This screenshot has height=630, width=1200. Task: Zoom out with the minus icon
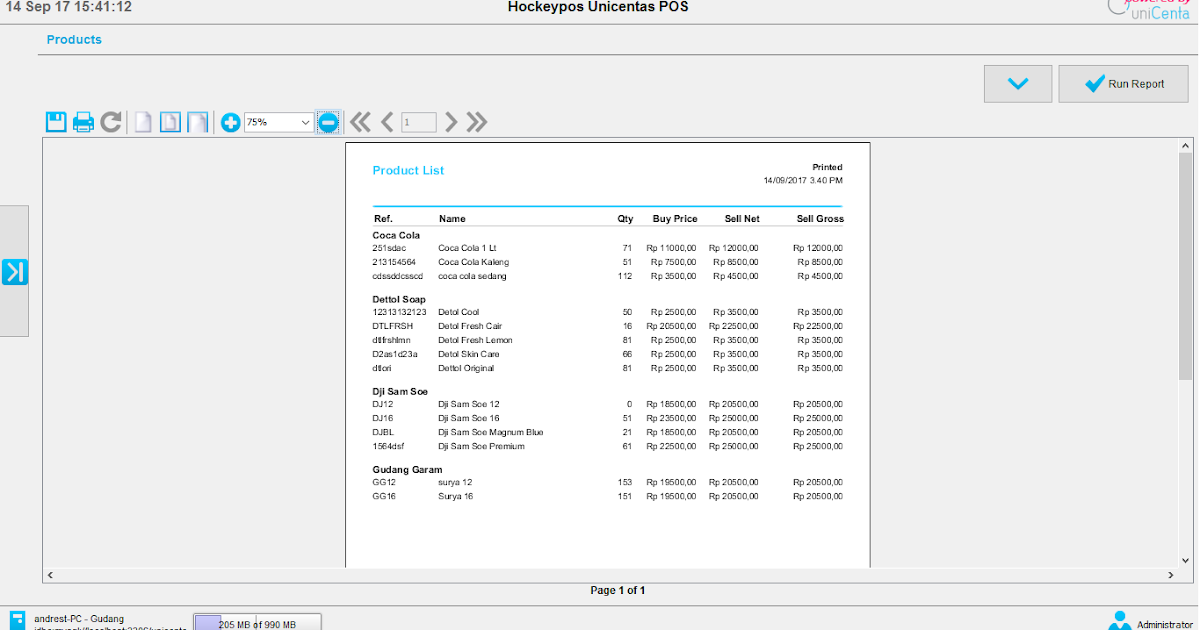(x=328, y=122)
